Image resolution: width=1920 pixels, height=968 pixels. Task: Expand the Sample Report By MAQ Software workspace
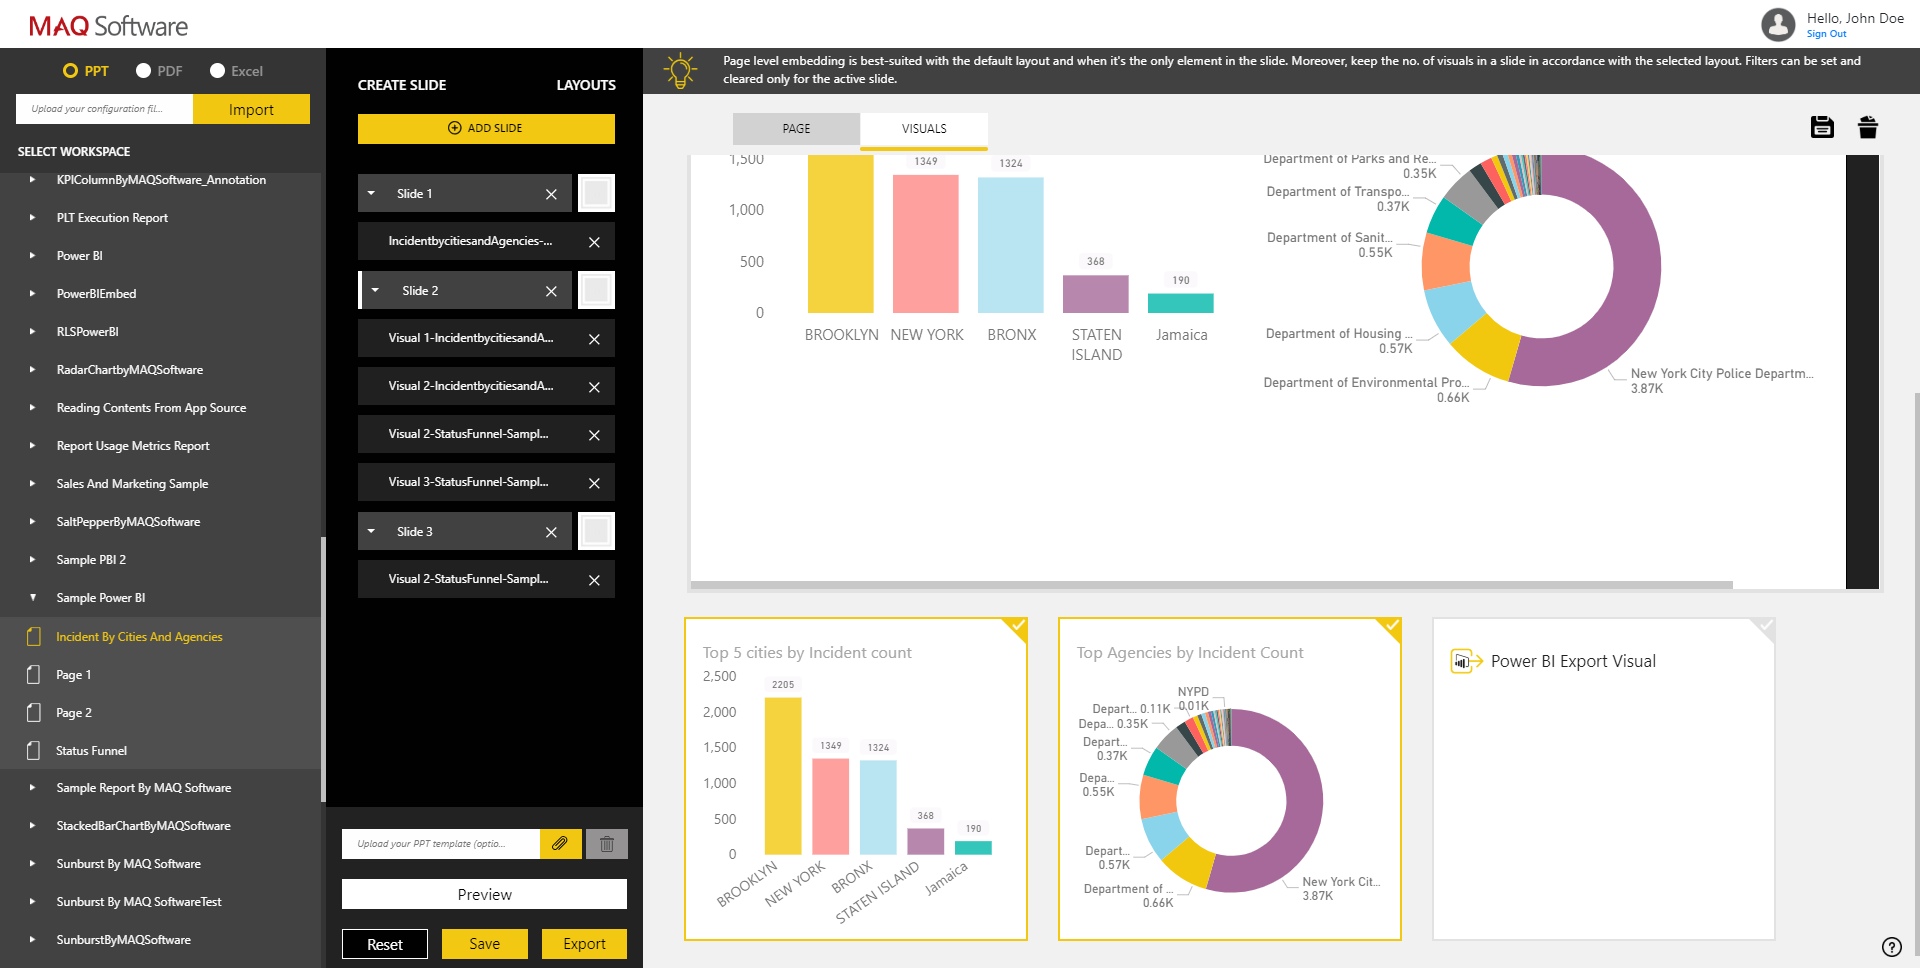[31, 787]
